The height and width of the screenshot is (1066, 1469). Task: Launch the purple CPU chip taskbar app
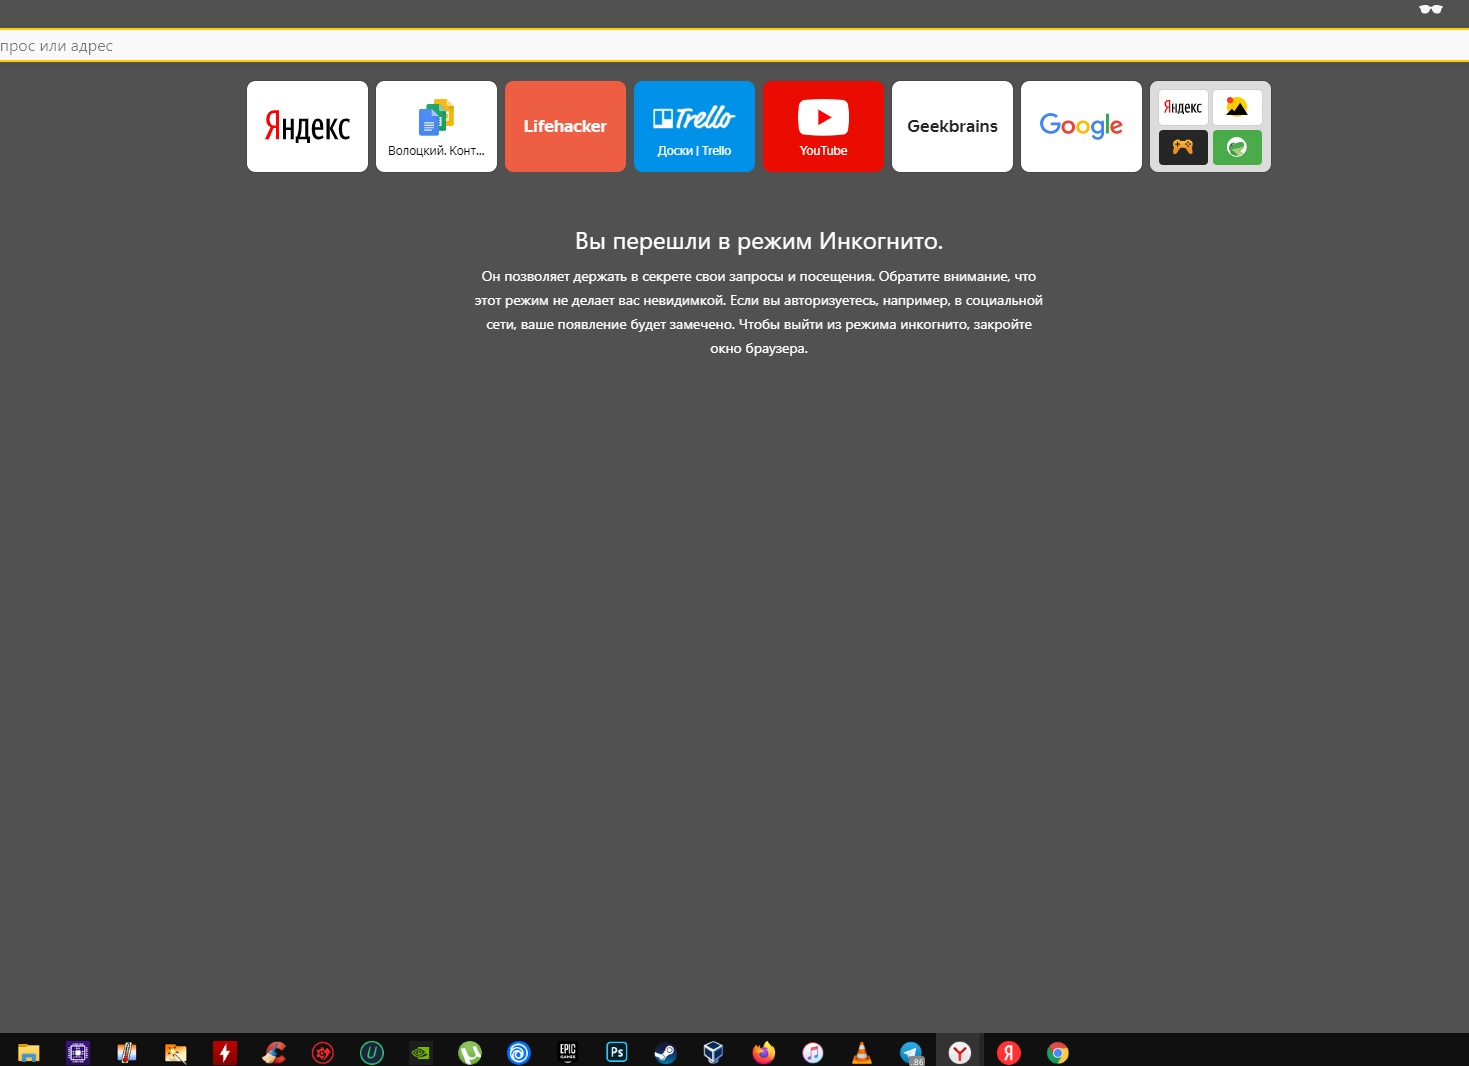tap(77, 1052)
